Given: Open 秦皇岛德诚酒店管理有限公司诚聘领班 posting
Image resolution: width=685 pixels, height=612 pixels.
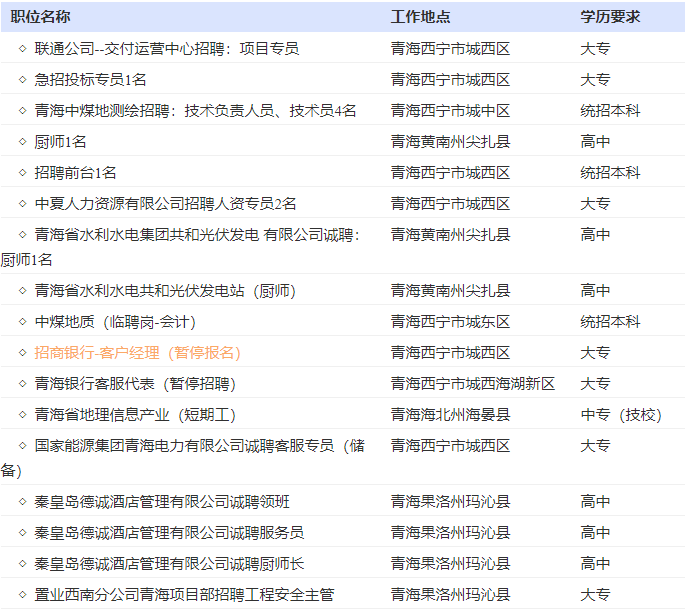Looking at the screenshot, I should (162, 502).
